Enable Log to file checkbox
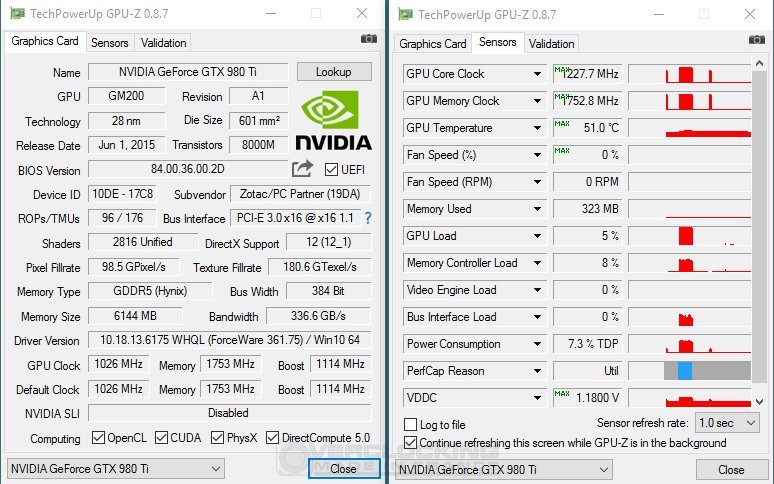 (410, 424)
